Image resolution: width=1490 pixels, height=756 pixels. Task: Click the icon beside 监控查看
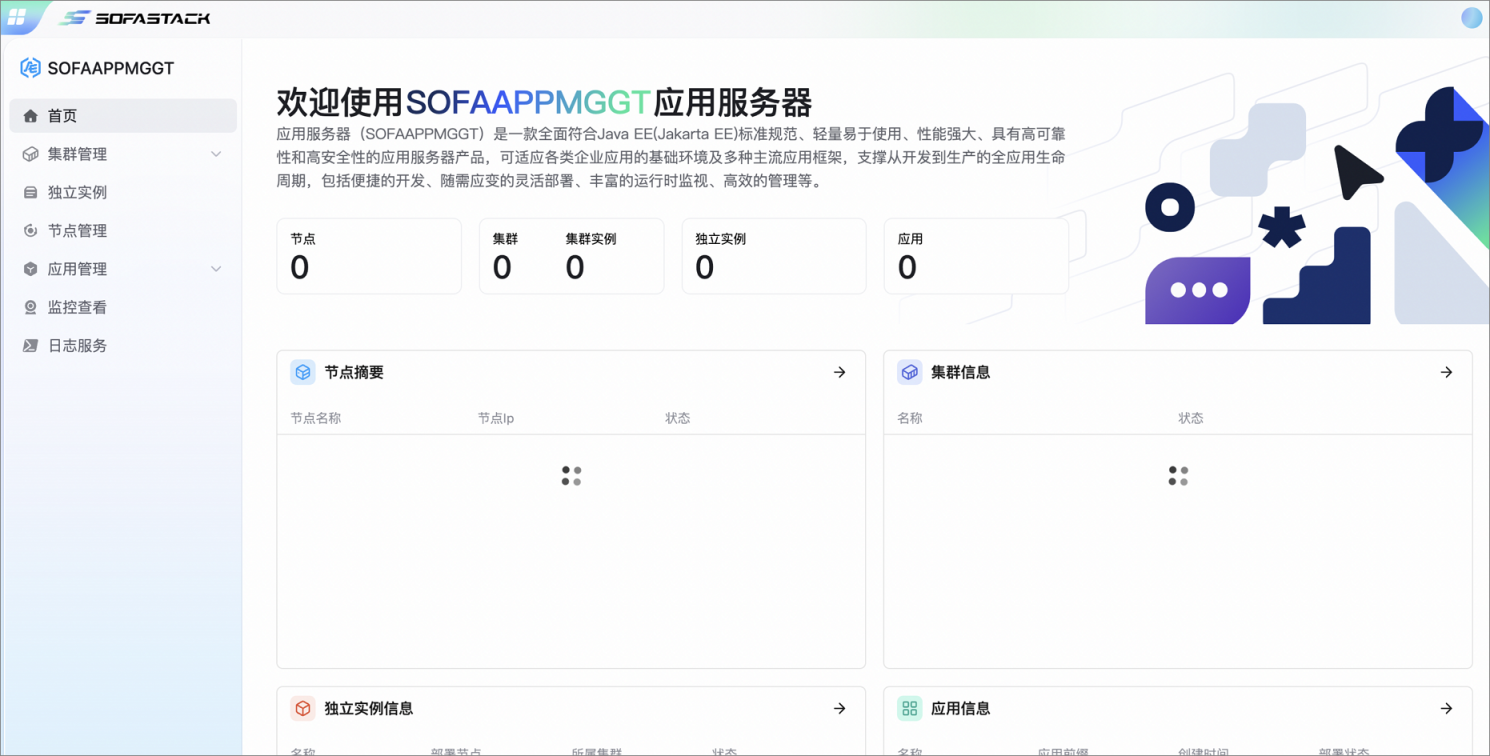click(30, 307)
